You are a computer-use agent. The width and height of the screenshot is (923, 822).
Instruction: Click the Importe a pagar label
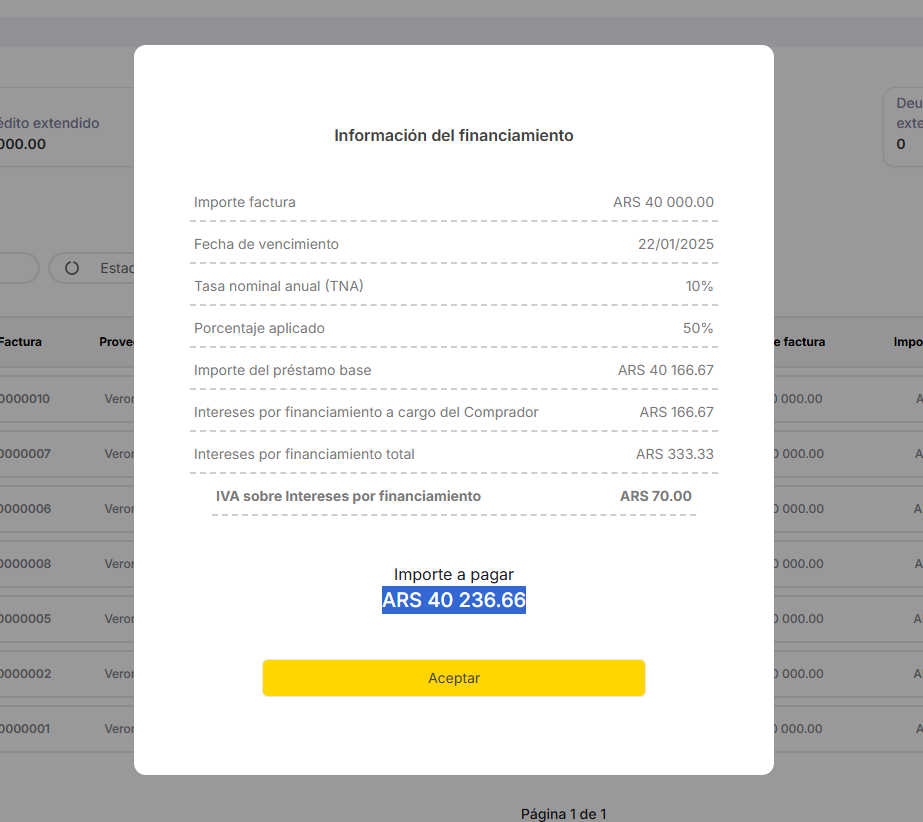coord(453,574)
